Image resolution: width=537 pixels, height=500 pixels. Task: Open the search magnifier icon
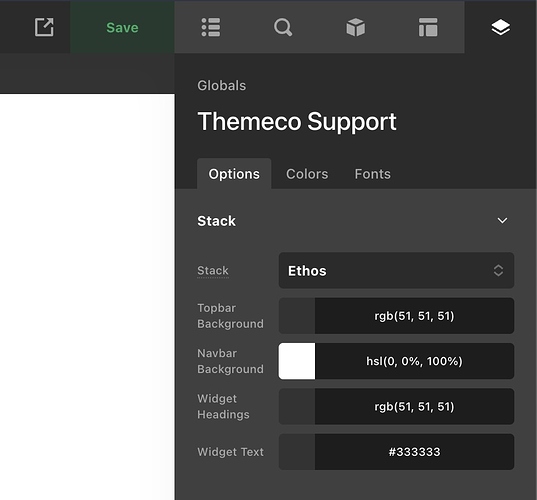(283, 27)
